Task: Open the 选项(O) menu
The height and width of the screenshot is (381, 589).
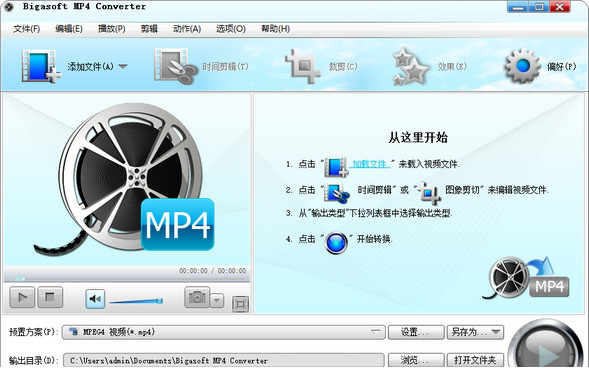Action: [231, 29]
